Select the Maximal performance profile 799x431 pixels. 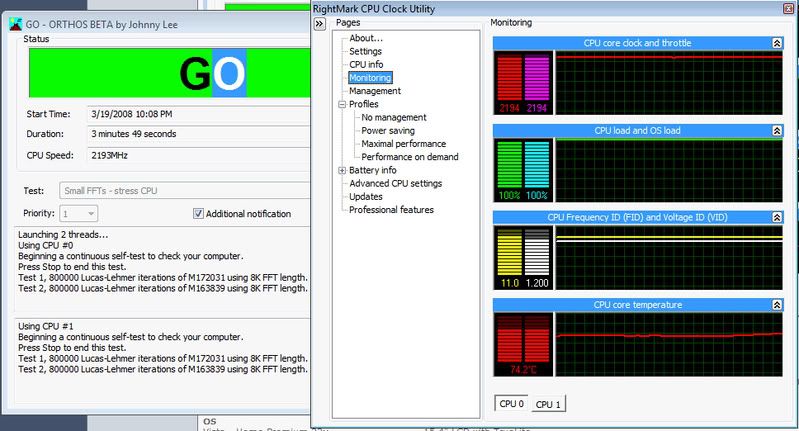point(404,144)
